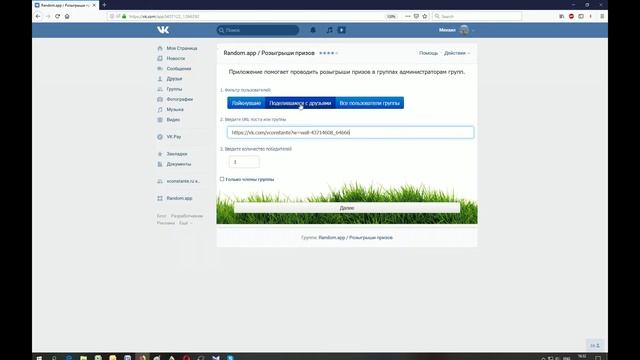Image resolution: width=640 pixels, height=360 pixels.
Task: Open the music note icon in VK header
Action: pos(329,30)
